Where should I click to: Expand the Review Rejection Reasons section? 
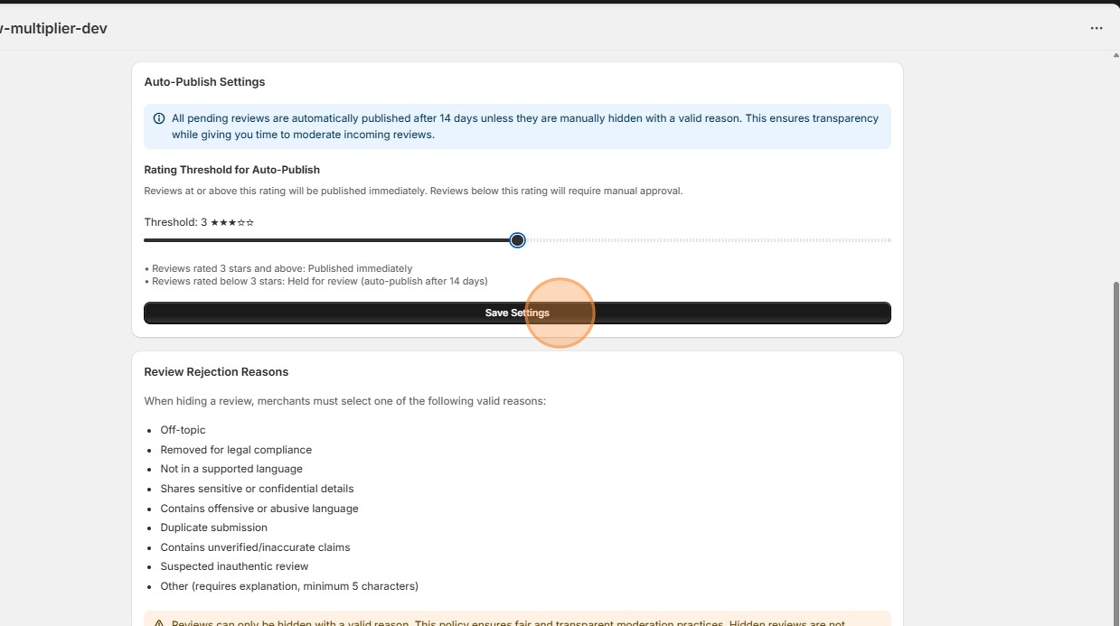[216, 371]
